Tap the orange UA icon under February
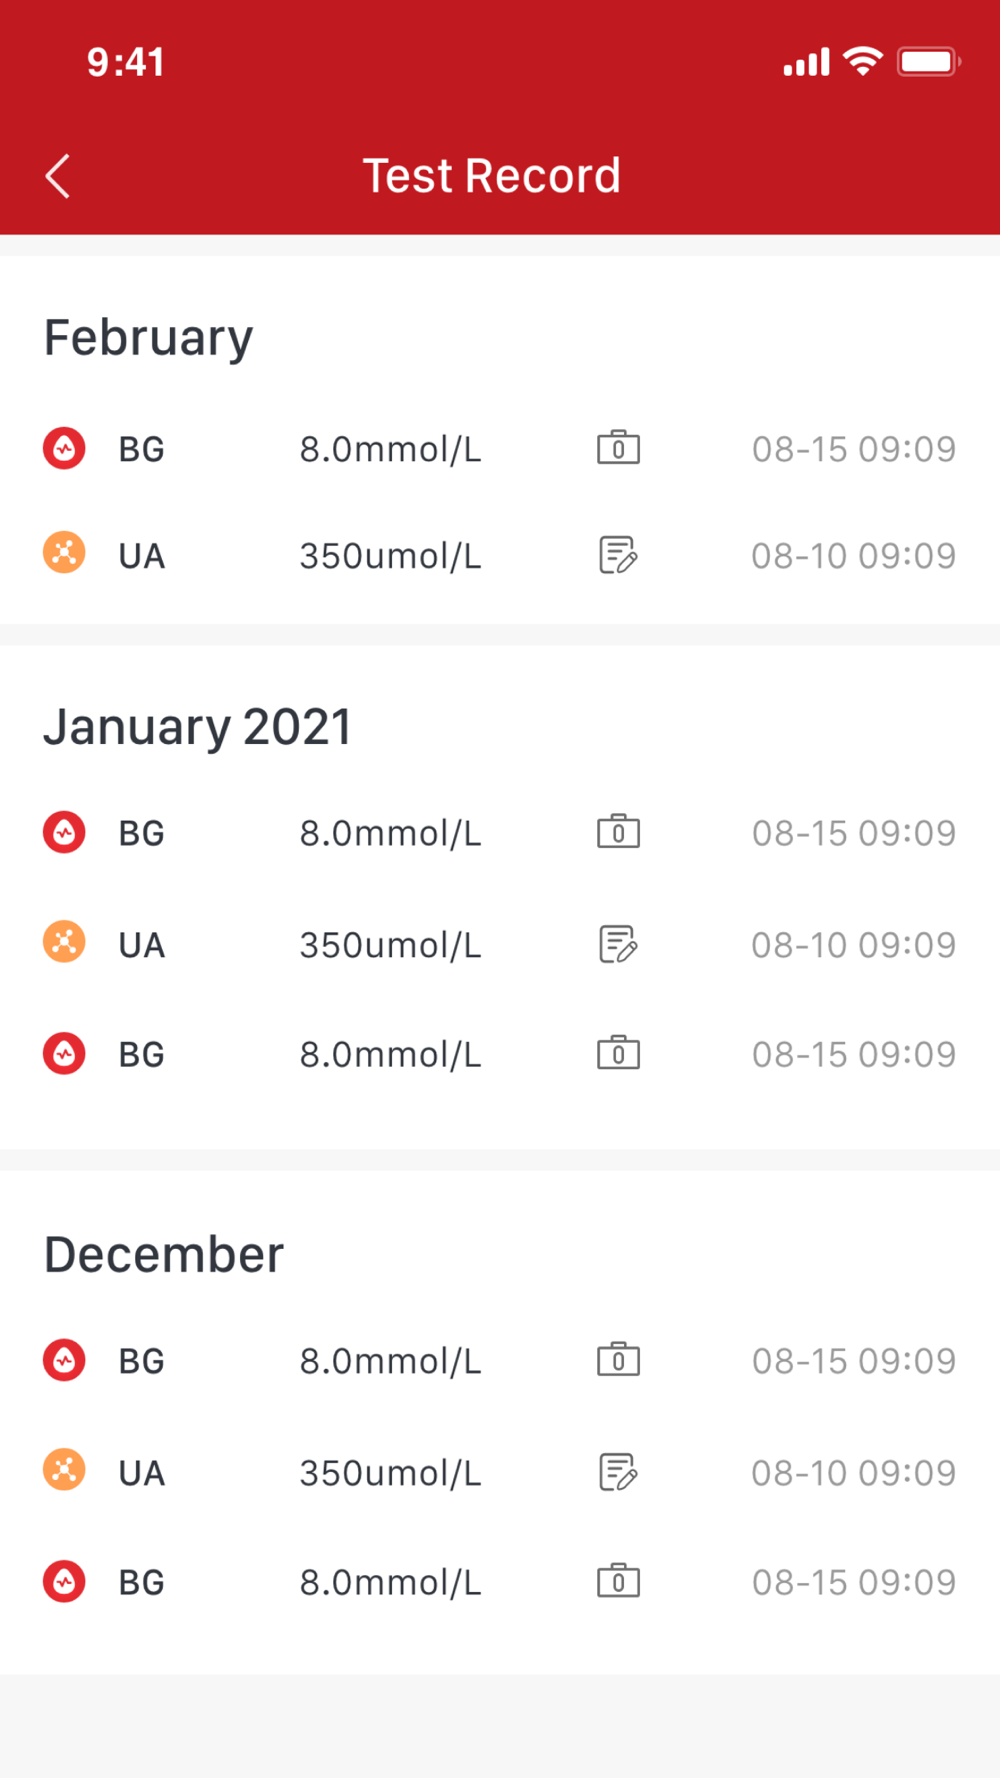Image resolution: width=1000 pixels, height=1778 pixels. (64, 553)
